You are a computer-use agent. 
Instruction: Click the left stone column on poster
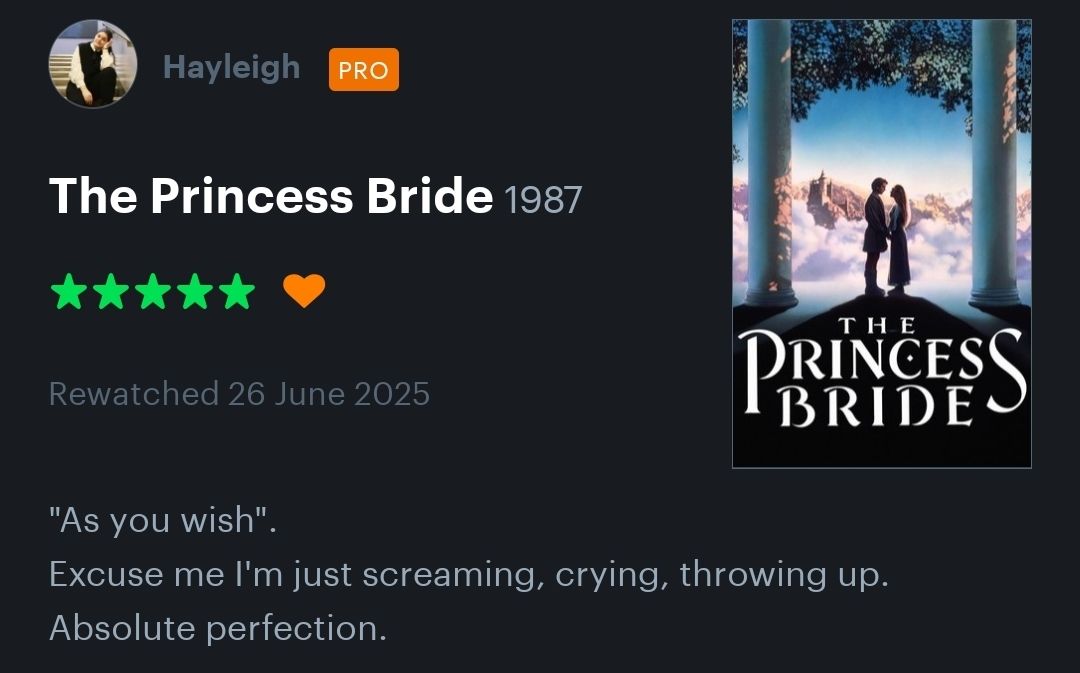770,160
